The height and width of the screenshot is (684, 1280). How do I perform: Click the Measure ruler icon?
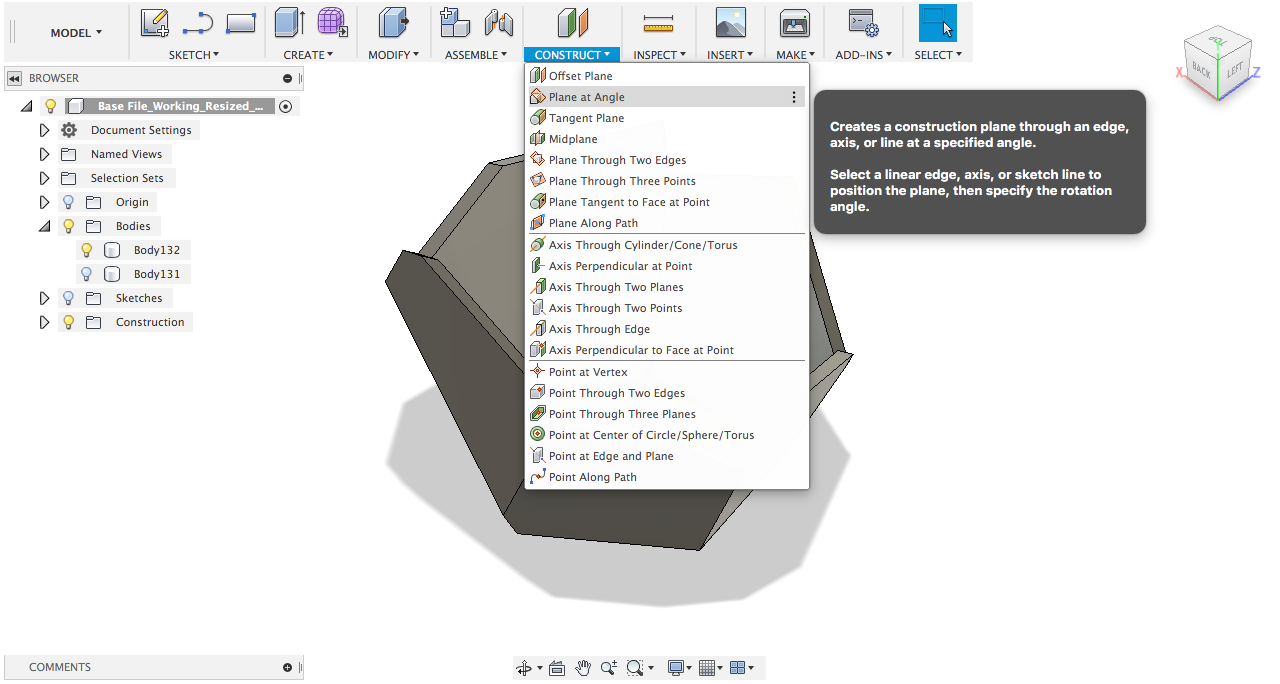pos(659,22)
